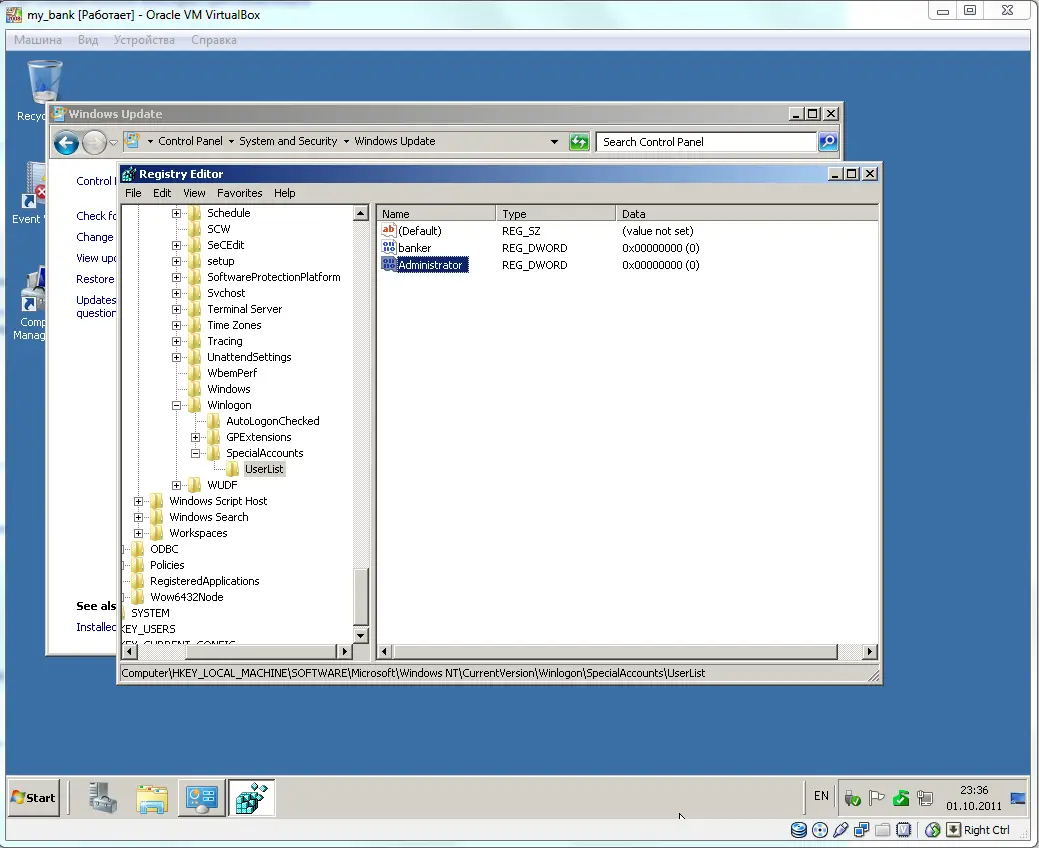This screenshot has width=1039, height=848.
Task: Click the VirtualBox shared folders status icon
Action: coord(883,829)
